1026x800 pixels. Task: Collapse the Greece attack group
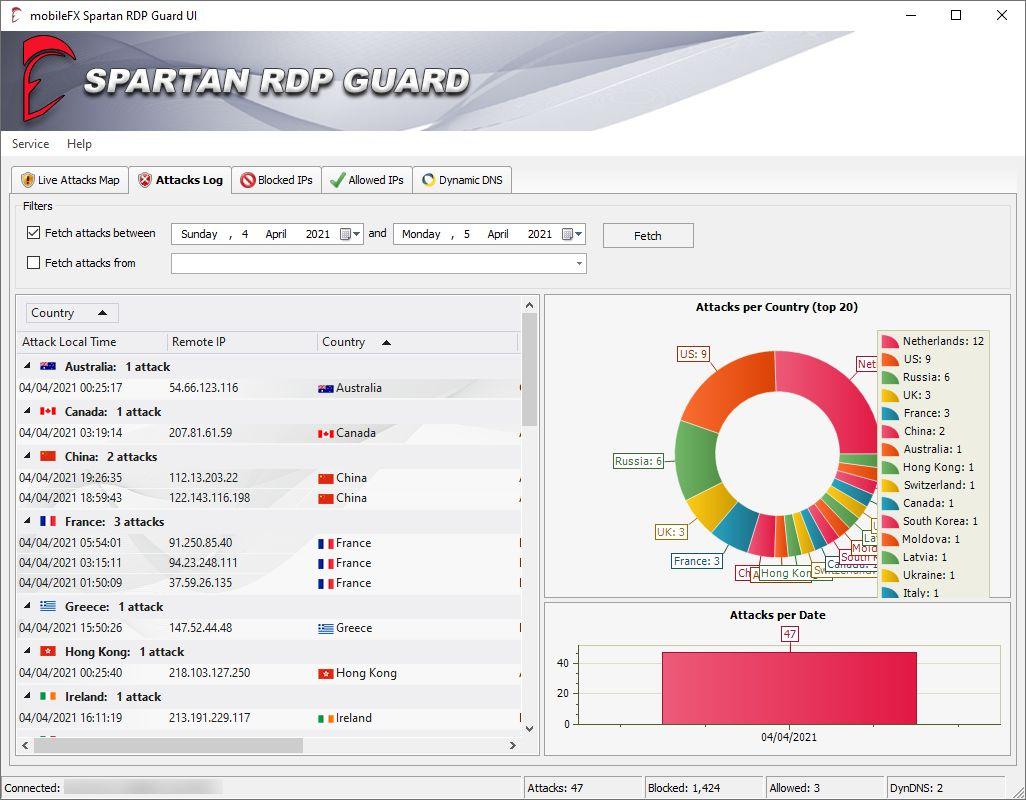tap(27, 606)
